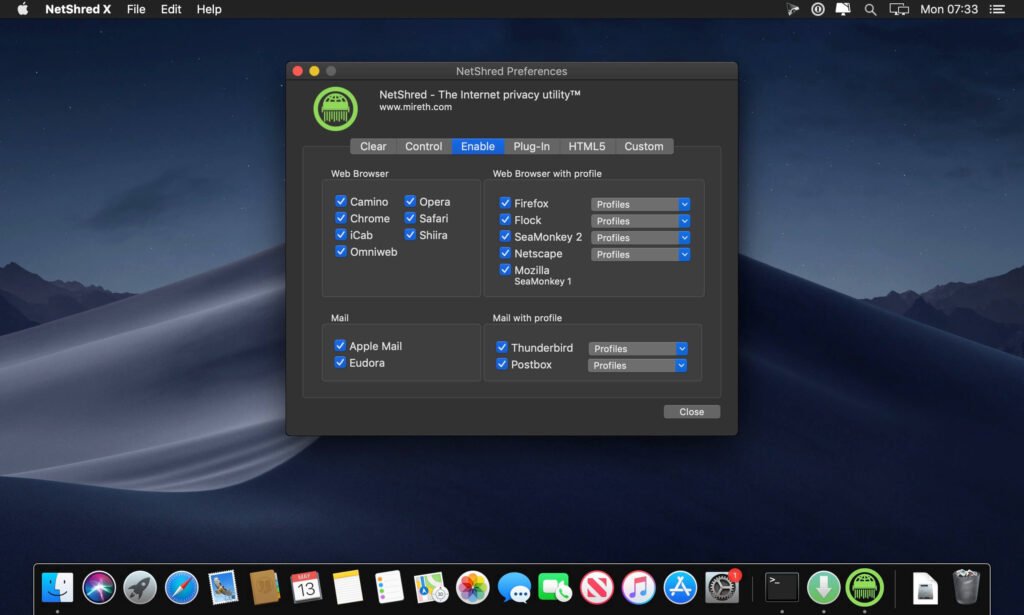Expand the Profiles menu beside Netscape
The image size is (1024, 615).
click(640, 254)
